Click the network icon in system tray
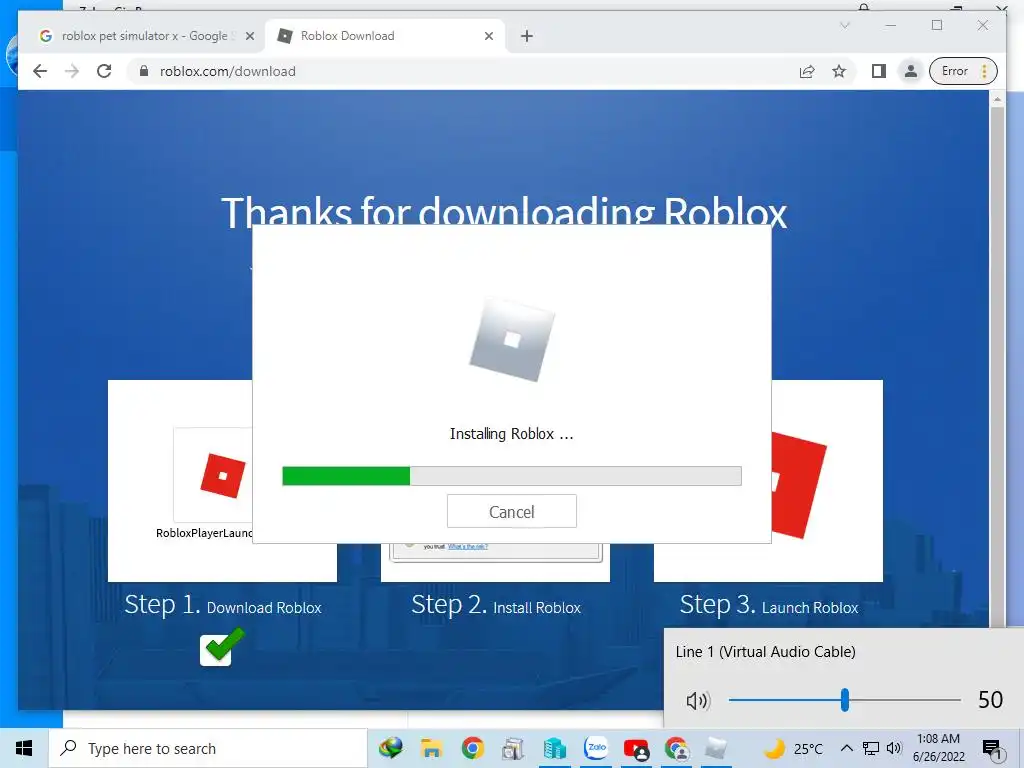The width and height of the screenshot is (1024, 768). tap(871, 748)
